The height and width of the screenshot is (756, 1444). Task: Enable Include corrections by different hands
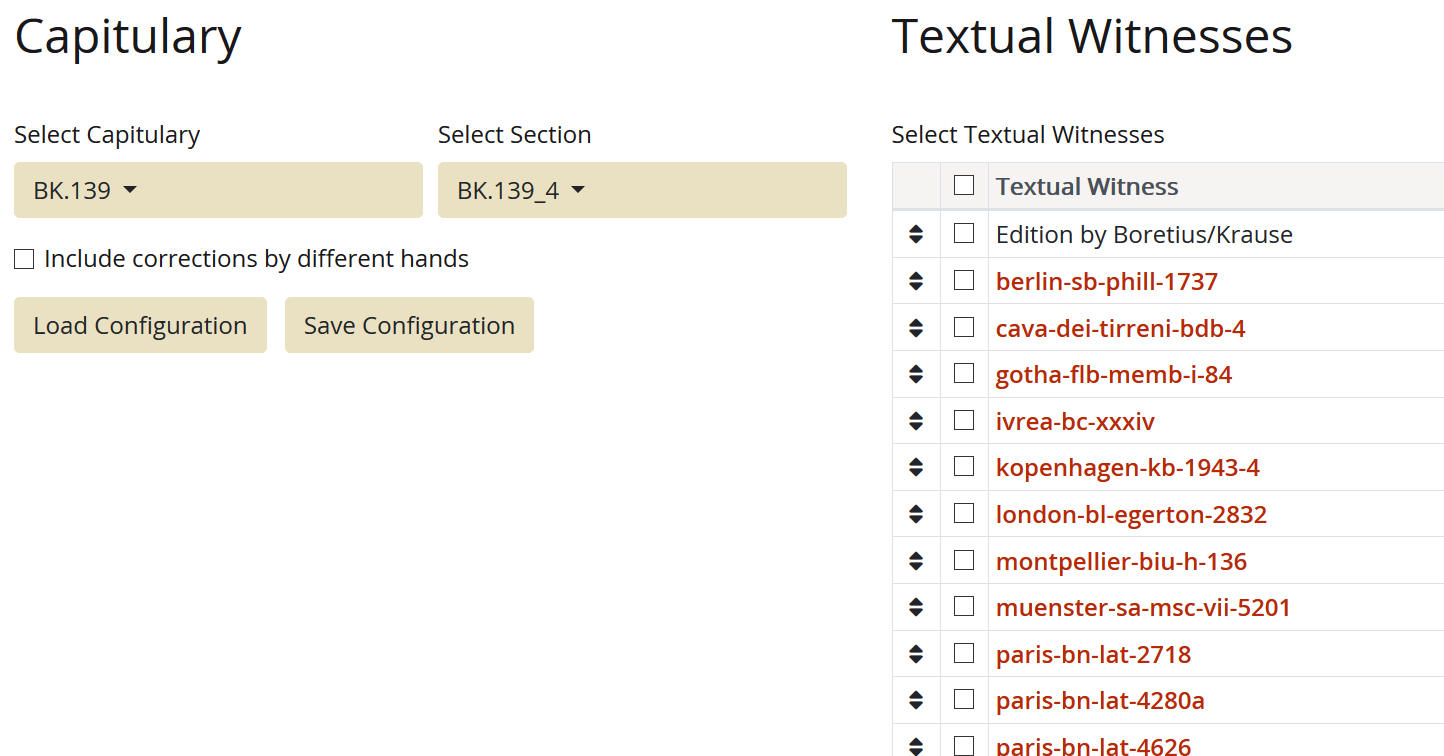coord(24,260)
